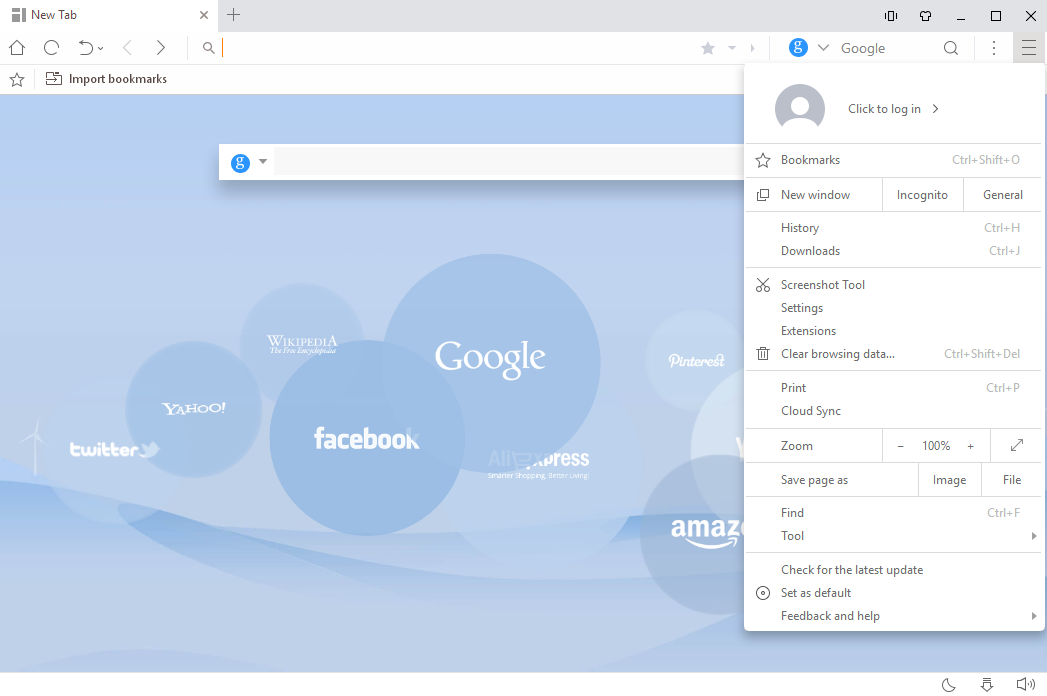This screenshot has width=1047, height=696.
Task: Click the small right arrow in address bar
Action: click(x=753, y=48)
